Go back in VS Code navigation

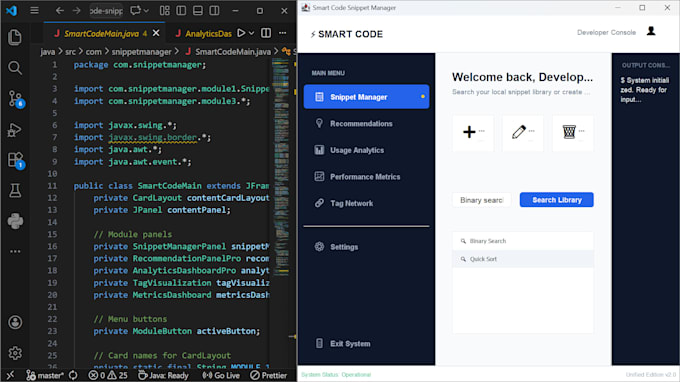[59, 10]
